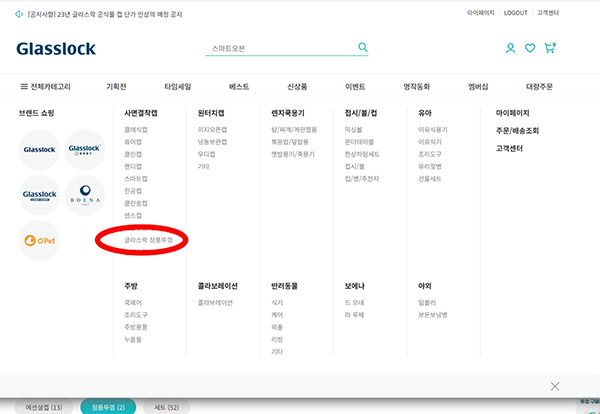Select the 세트 (52) filter tab
Screen dimensions: 600x414
(x=166, y=407)
